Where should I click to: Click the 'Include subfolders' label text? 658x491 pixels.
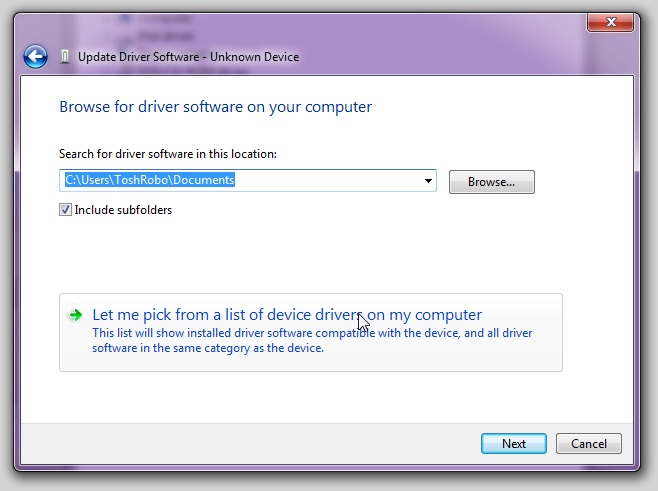pyautogui.click(x=123, y=210)
